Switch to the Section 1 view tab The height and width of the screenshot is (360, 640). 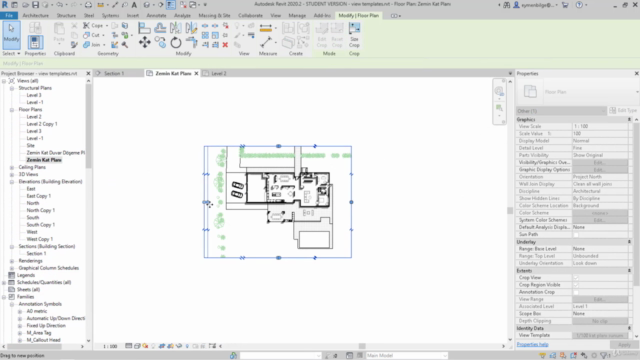[x=113, y=73]
